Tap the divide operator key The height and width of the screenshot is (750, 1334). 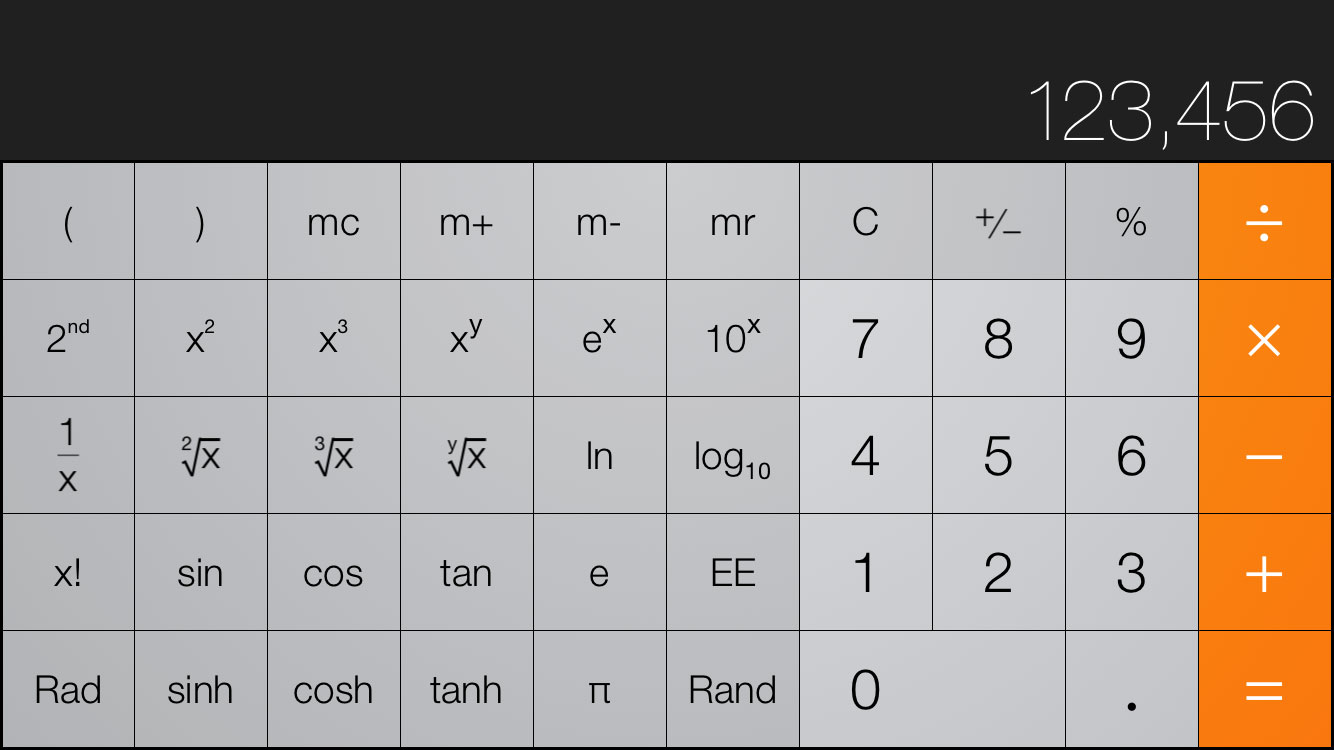(x=1265, y=222)
